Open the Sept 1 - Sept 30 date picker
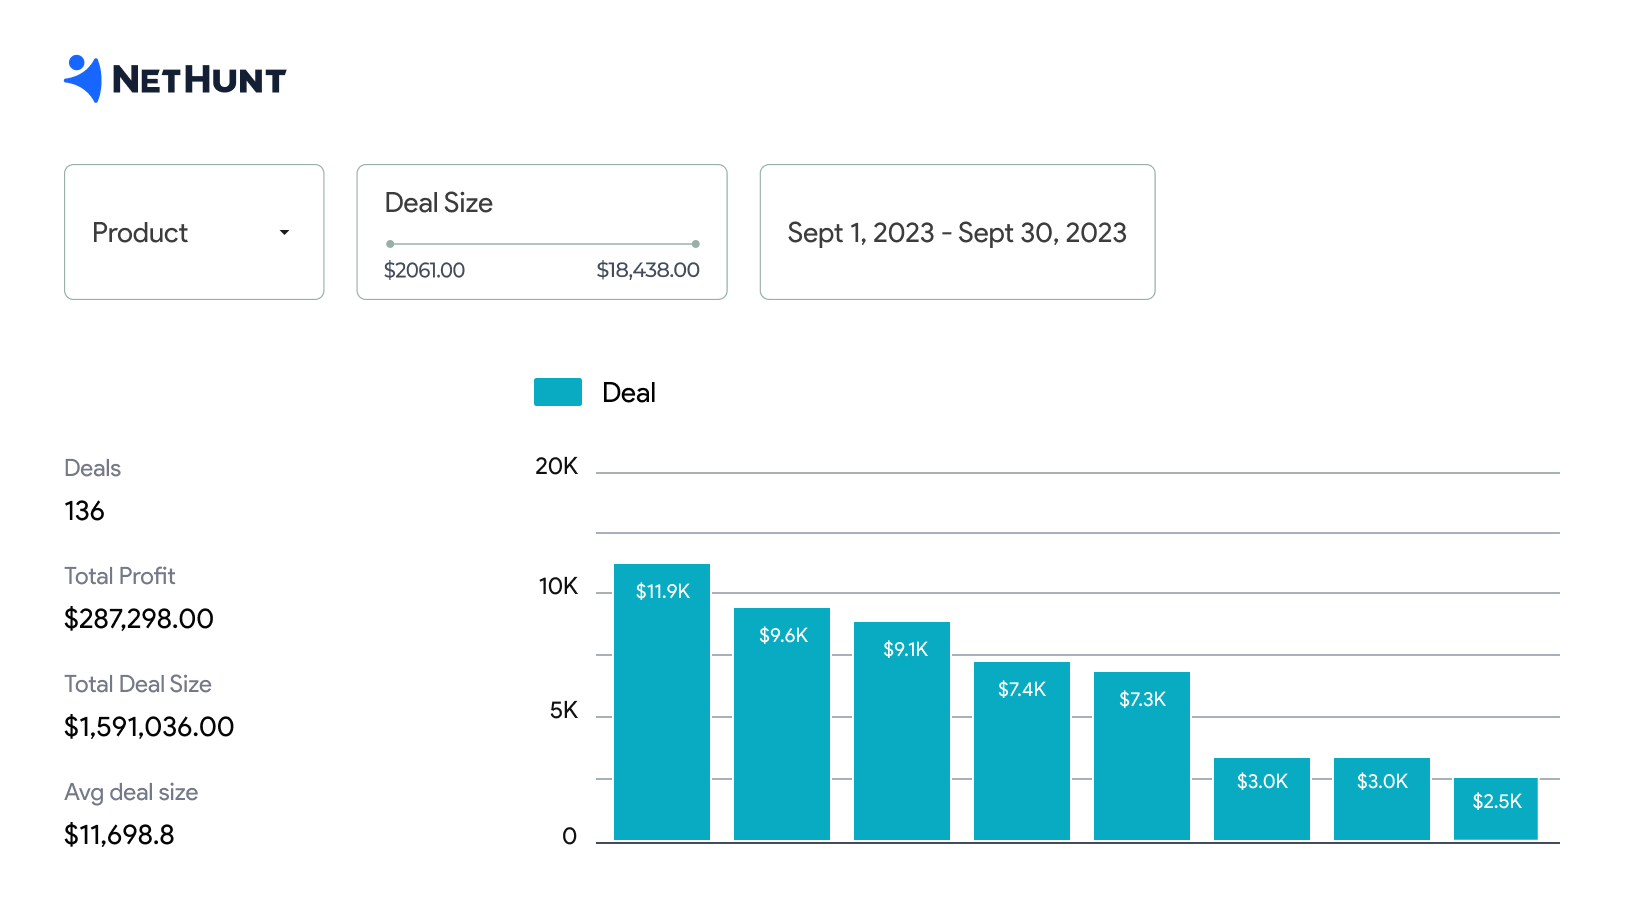Screen dimensions: 1640x900 point(956,232)
